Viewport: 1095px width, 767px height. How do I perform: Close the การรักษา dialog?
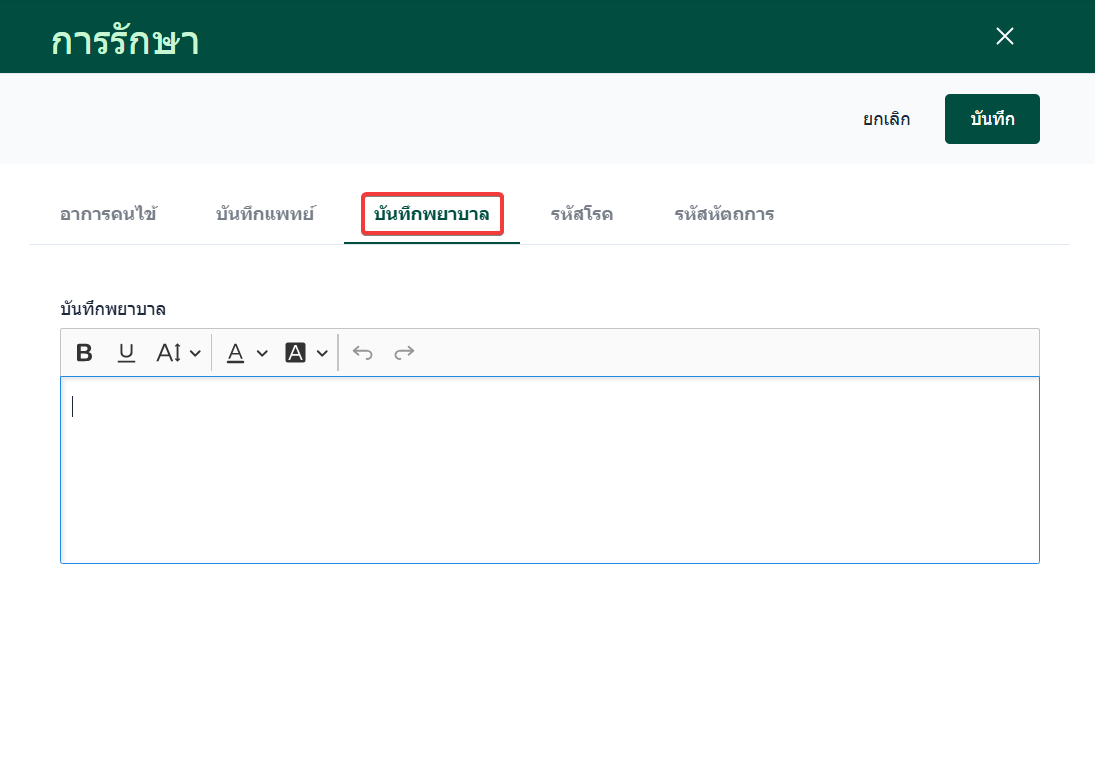click(1005, 36)
